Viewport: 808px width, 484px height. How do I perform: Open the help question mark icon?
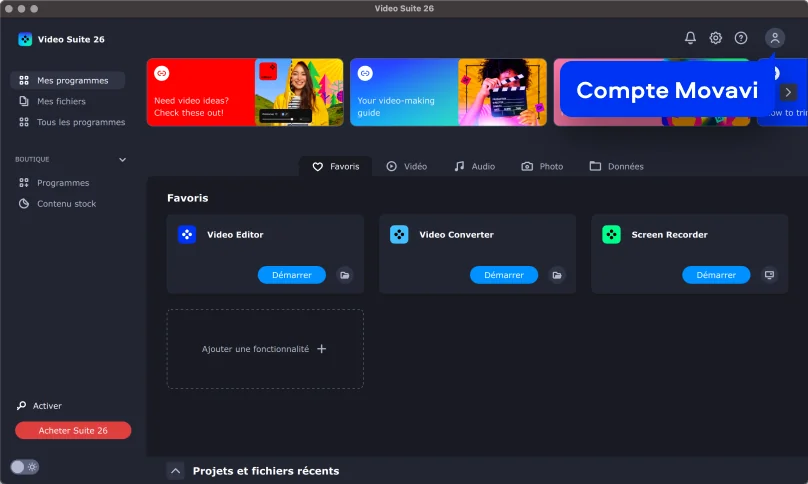coord(740,38)
